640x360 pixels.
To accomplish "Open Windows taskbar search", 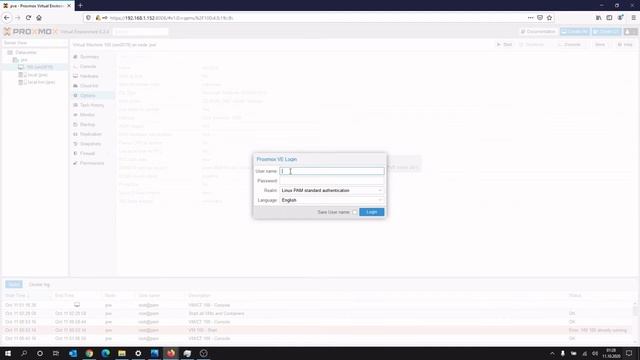I will [x=24, y=353].
